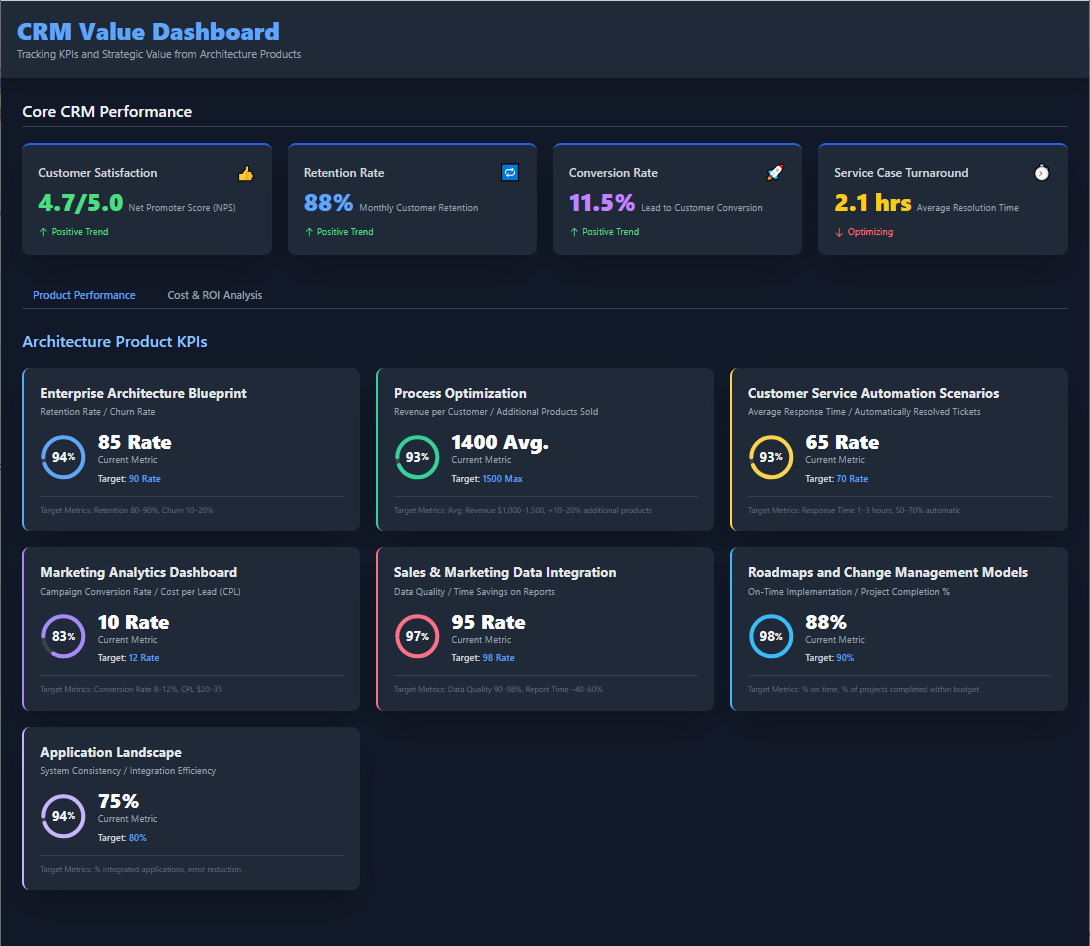Click the 4.7/5.0 satisfaction score
The image size is (1090, 946).
(81, 203)
